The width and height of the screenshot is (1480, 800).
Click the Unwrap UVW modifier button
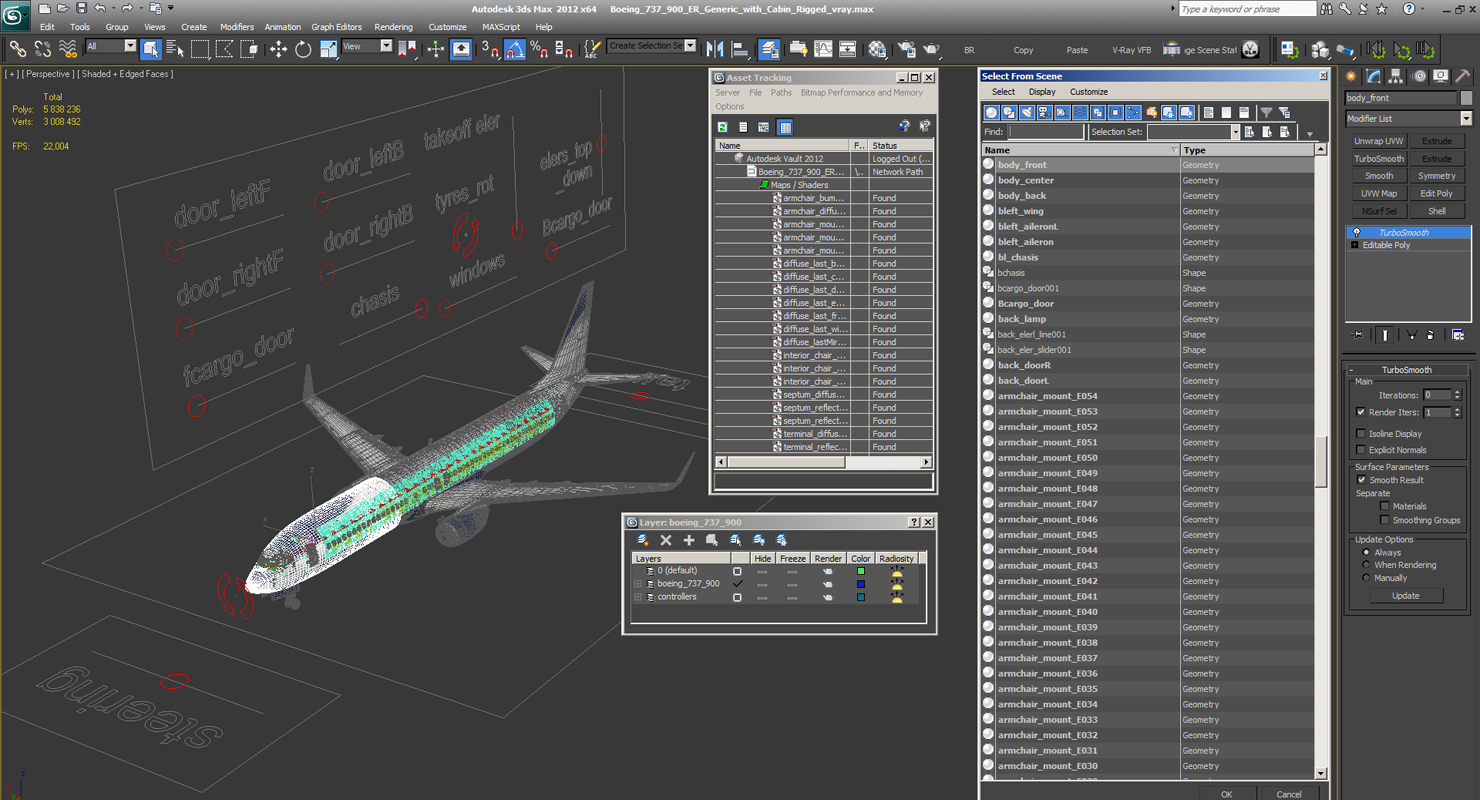[x=1379, y=141]
